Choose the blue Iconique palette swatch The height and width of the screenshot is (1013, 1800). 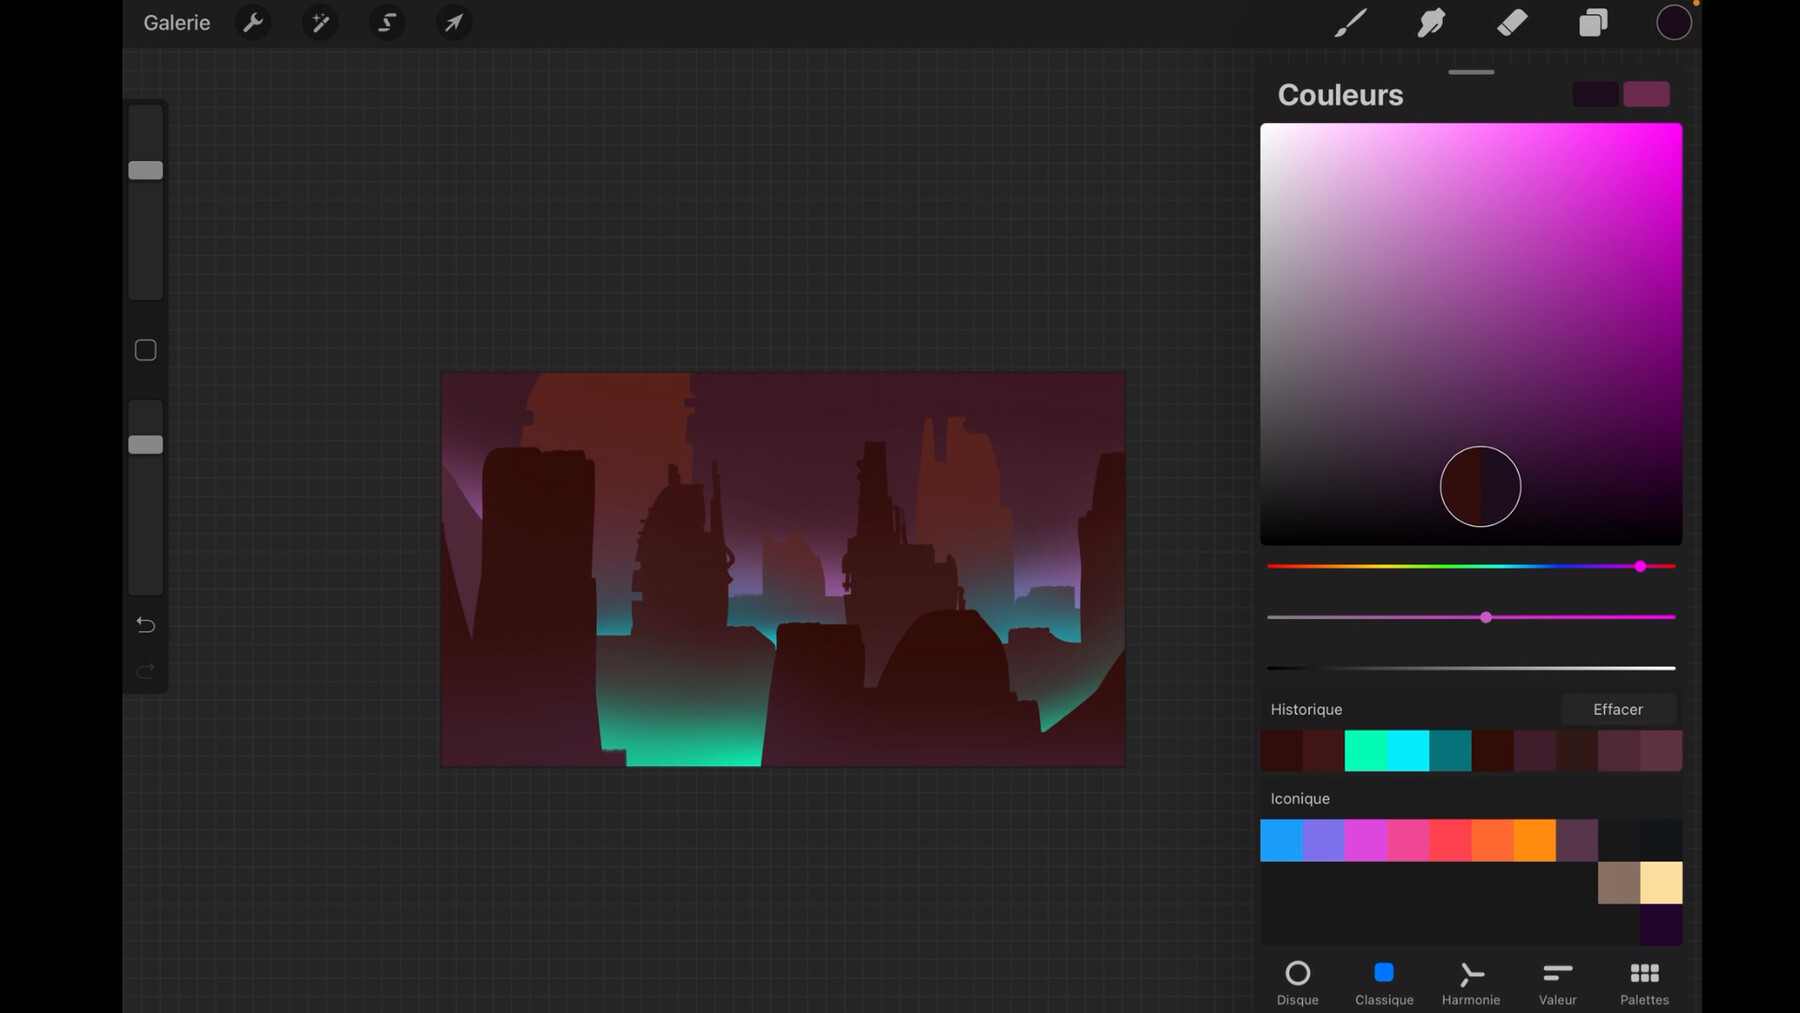pos(1281,840)
